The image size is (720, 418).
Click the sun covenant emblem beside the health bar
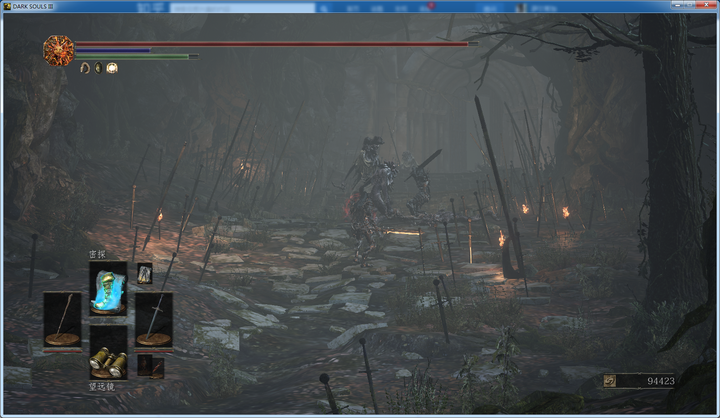58,51
